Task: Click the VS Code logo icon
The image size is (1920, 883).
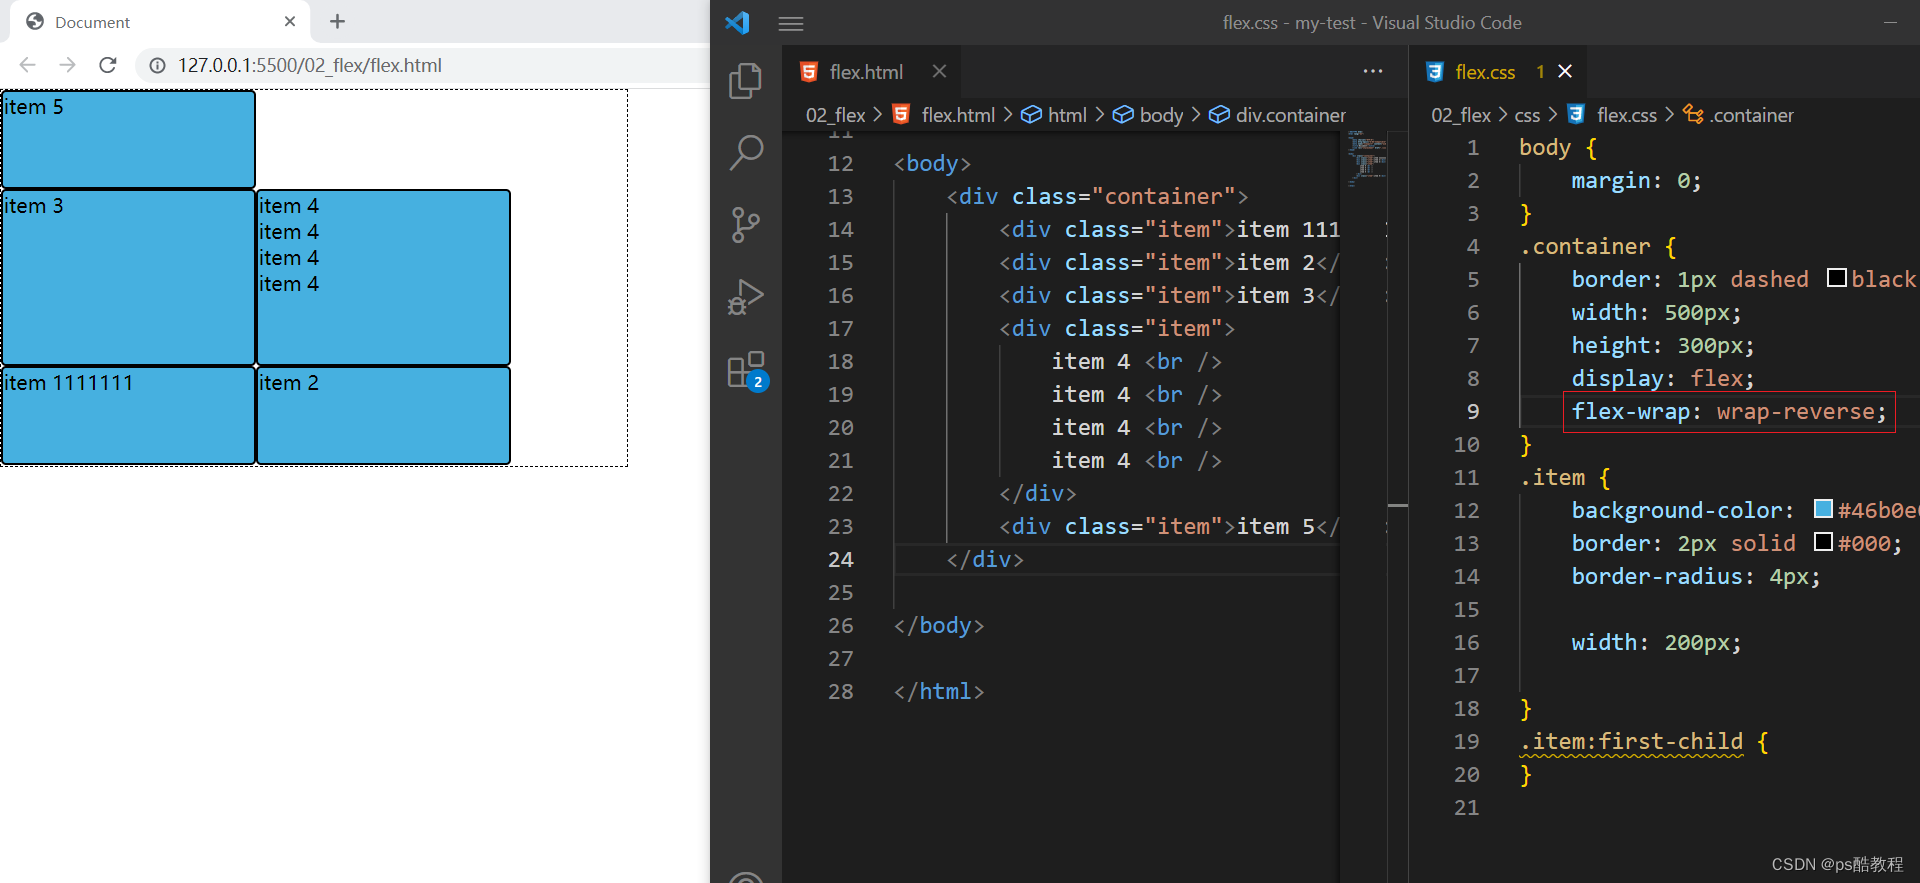Action: coord(737,22)
